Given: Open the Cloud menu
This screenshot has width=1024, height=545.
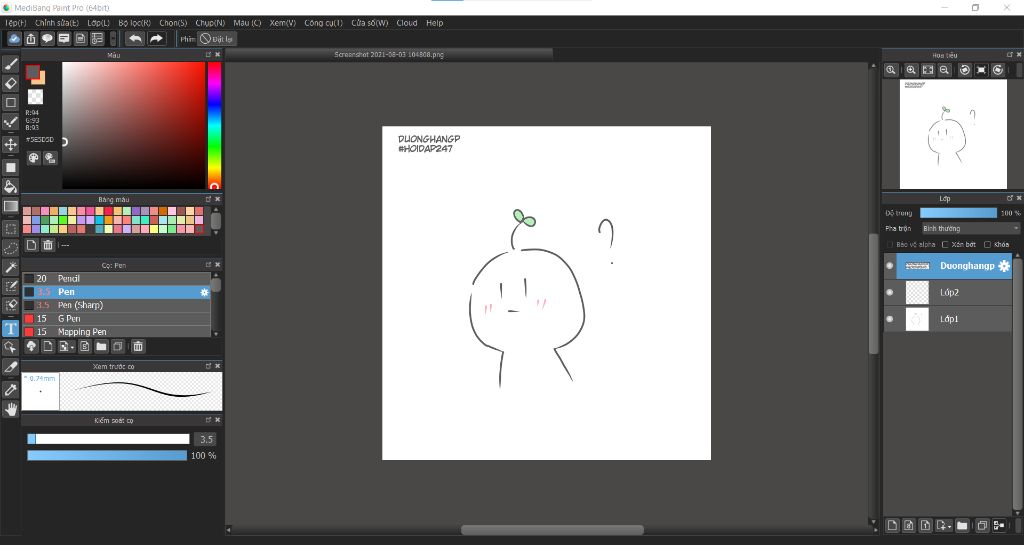Looking at the screenshot, I should coord(407,23).
